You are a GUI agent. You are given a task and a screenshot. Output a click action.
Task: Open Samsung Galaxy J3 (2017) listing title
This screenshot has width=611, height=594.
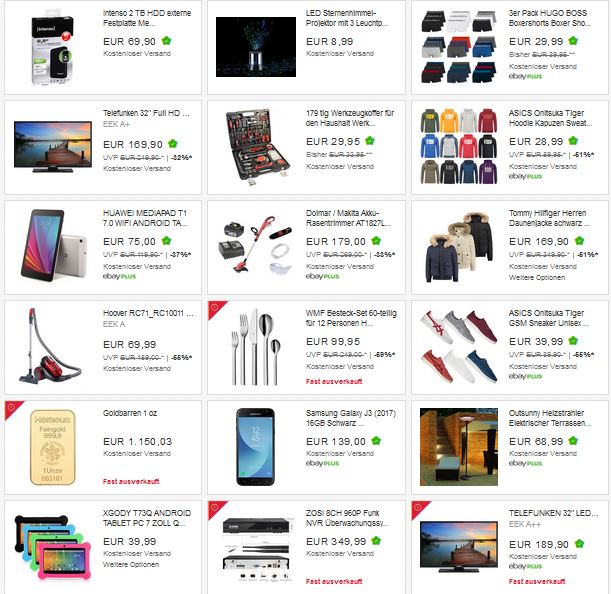point(351,418)
